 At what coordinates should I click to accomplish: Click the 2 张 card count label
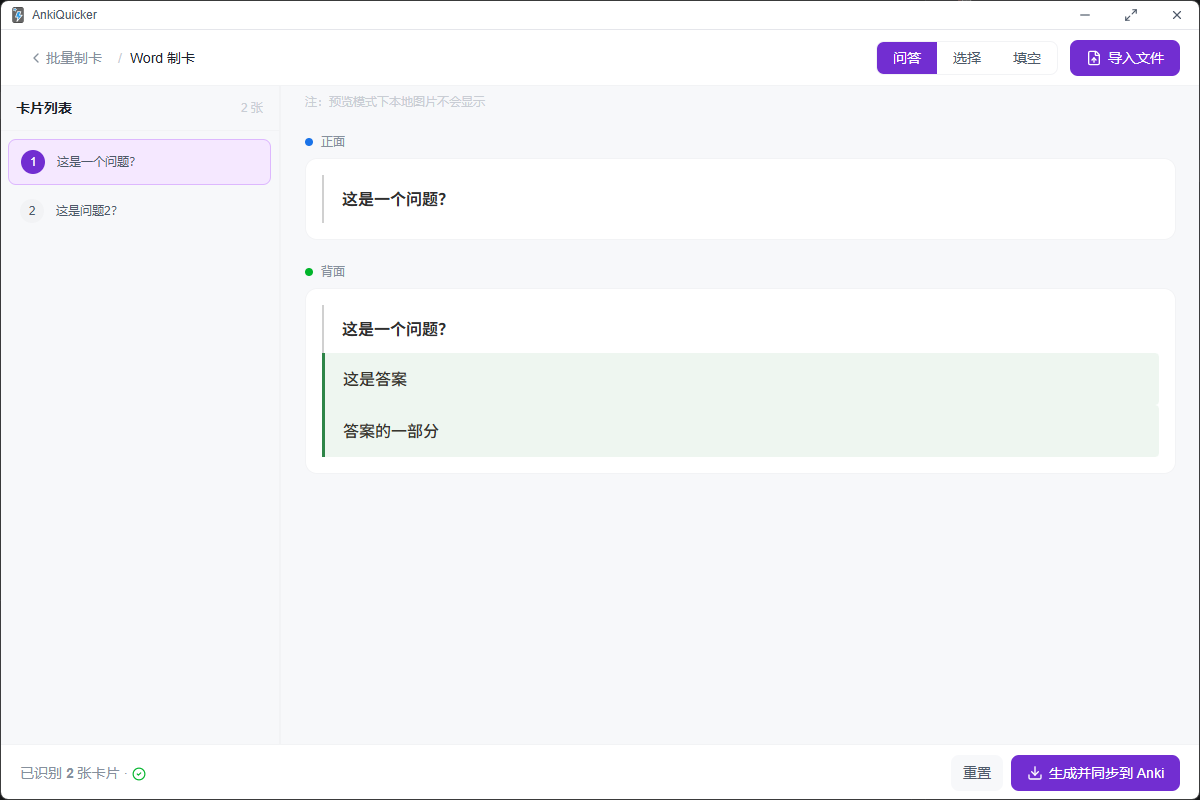click(x=252, y=108)
